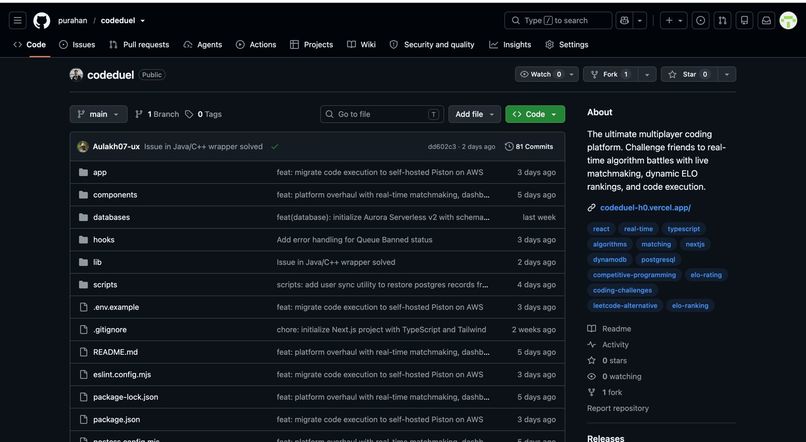Click the hooks folder icon
The height and width of the screenshot is (442, 806).
83,240
